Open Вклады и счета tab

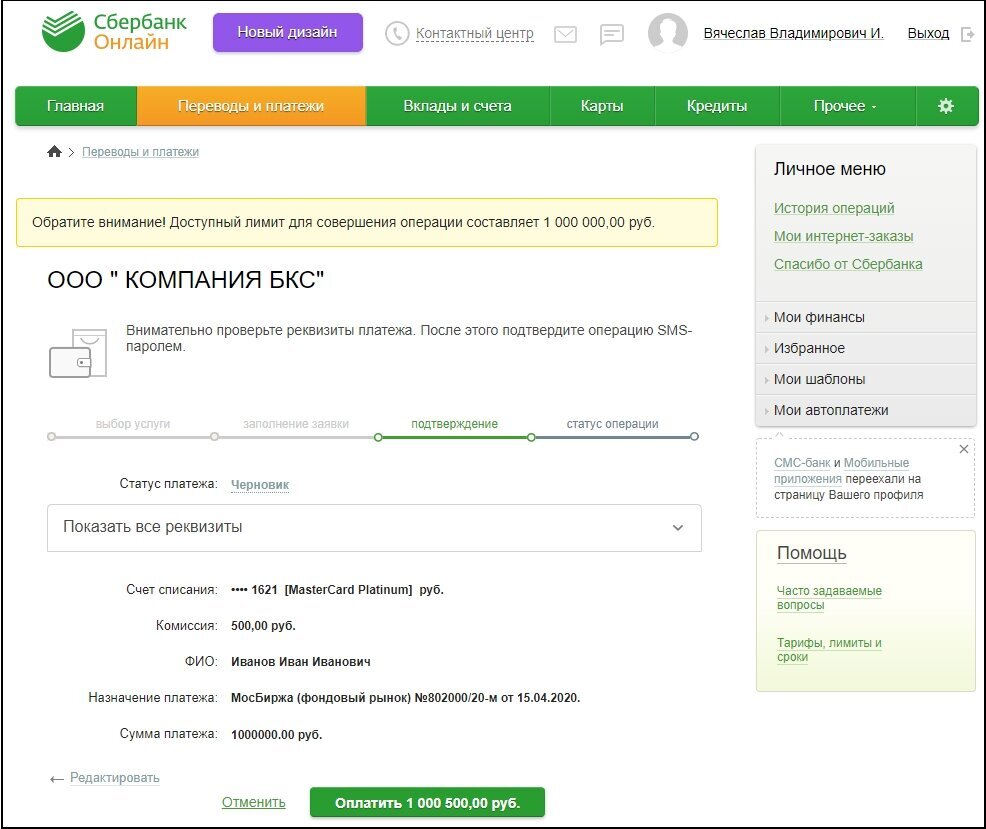point(457,106)
